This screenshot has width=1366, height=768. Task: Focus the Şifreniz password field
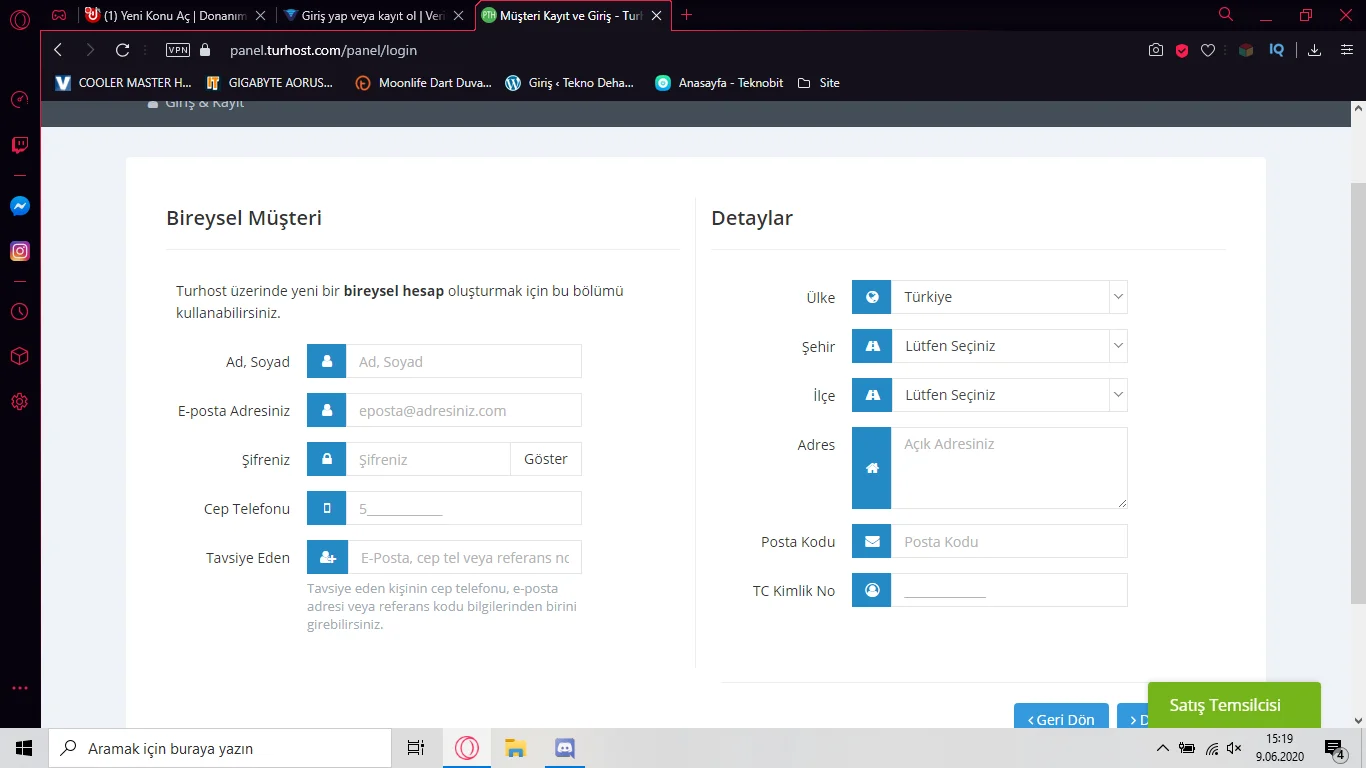pyautogui.click(x=428, y=459)
